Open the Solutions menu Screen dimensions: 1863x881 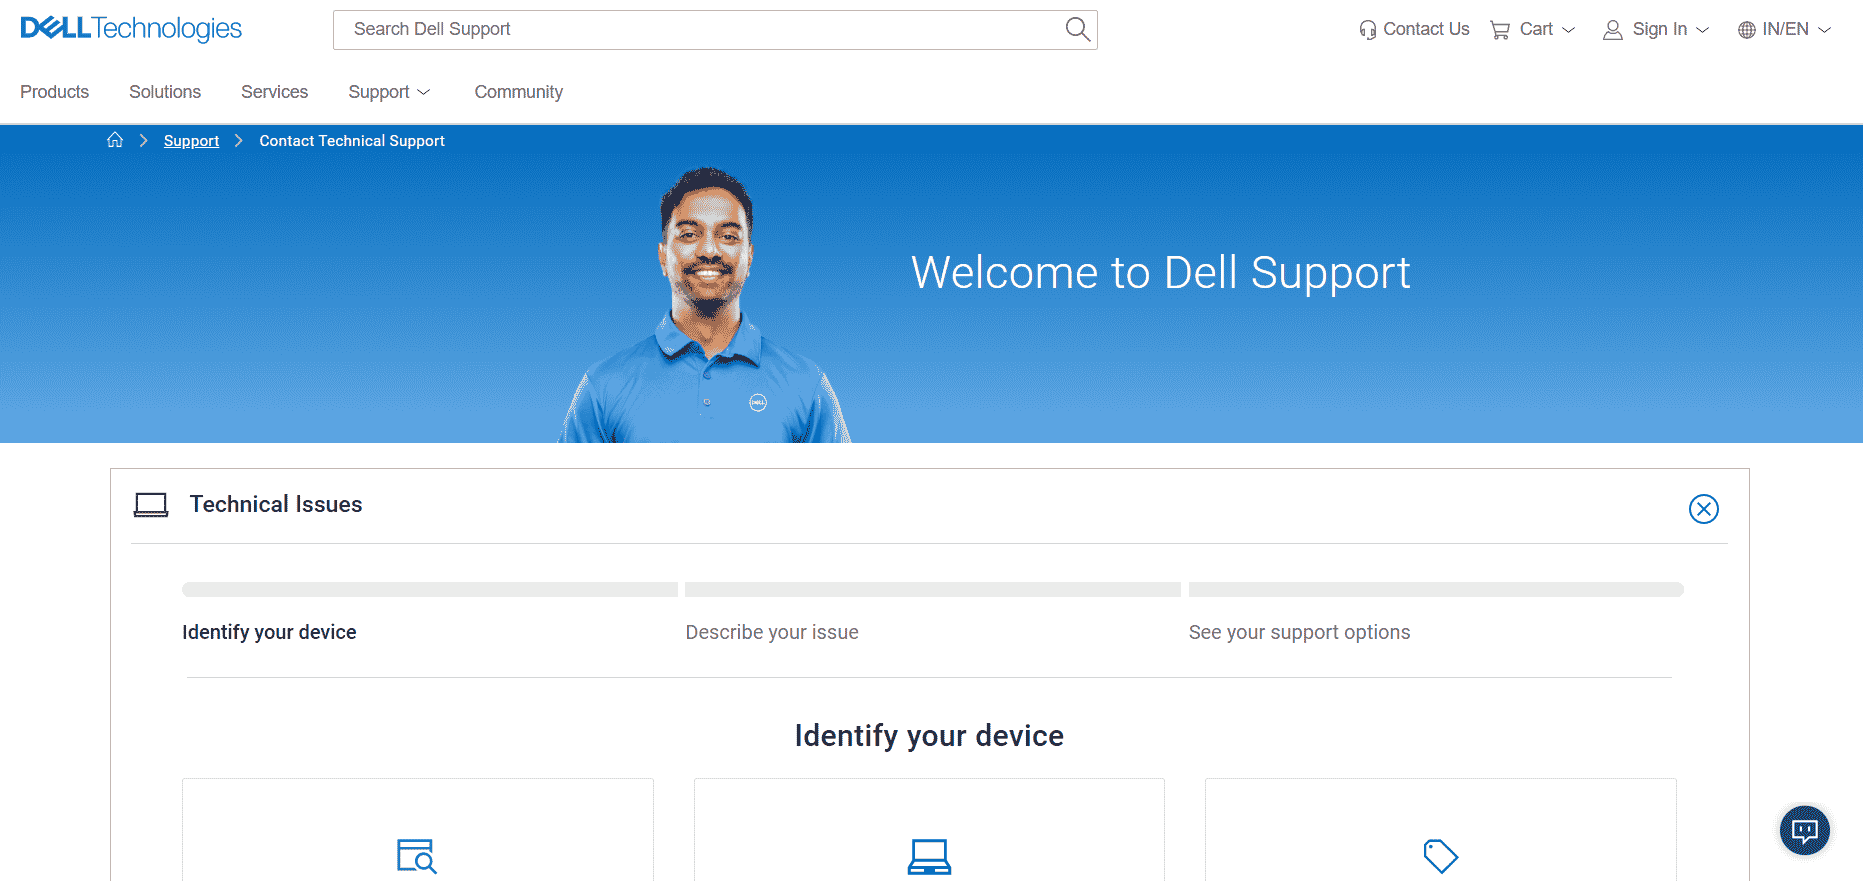click(x=165, y=92)
